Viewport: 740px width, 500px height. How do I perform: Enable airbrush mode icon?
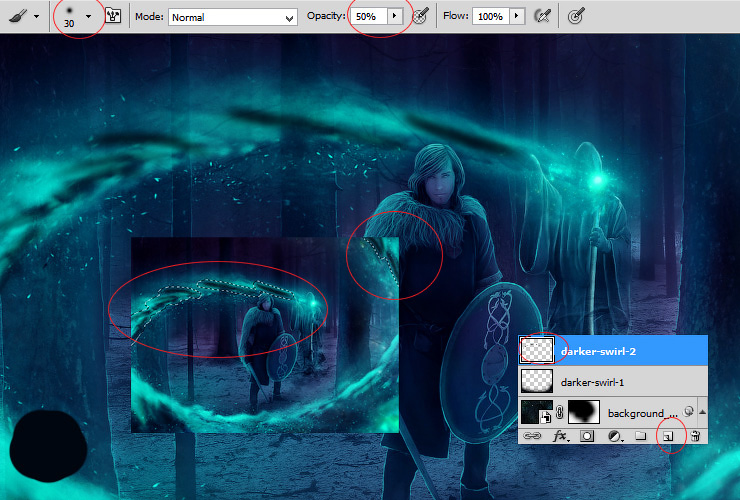click(x=543, y=16)
